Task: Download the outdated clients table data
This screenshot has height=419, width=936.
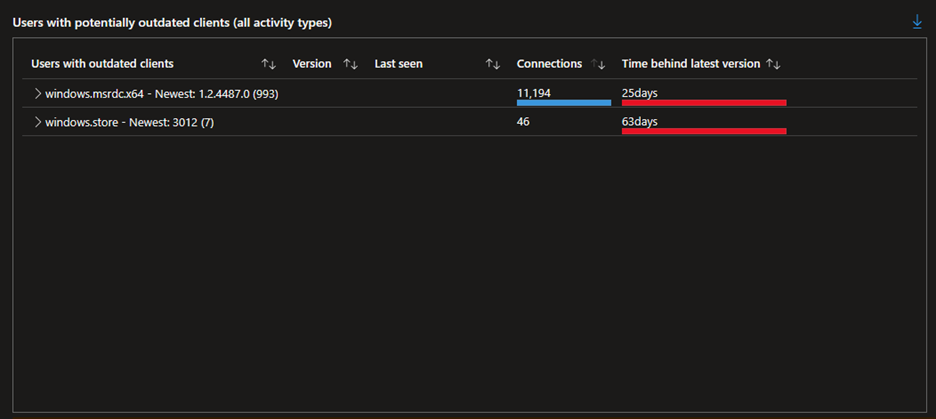Action: click(917, 22)
